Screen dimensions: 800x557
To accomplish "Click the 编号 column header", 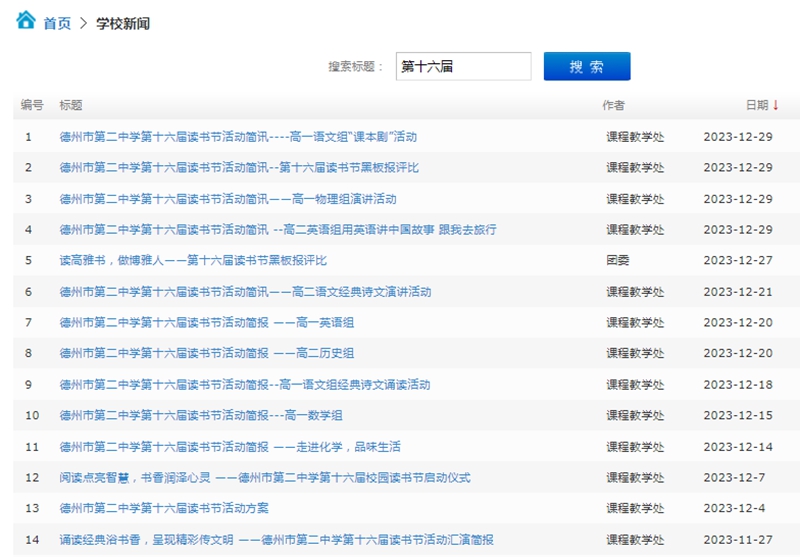I will (32, 105).
